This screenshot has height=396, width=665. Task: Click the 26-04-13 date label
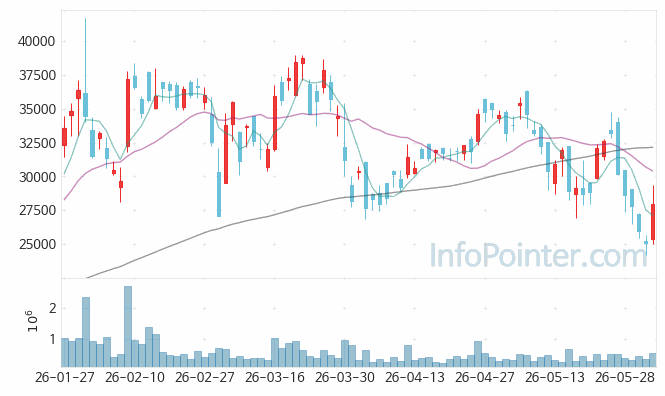click(x=415, y=377)
